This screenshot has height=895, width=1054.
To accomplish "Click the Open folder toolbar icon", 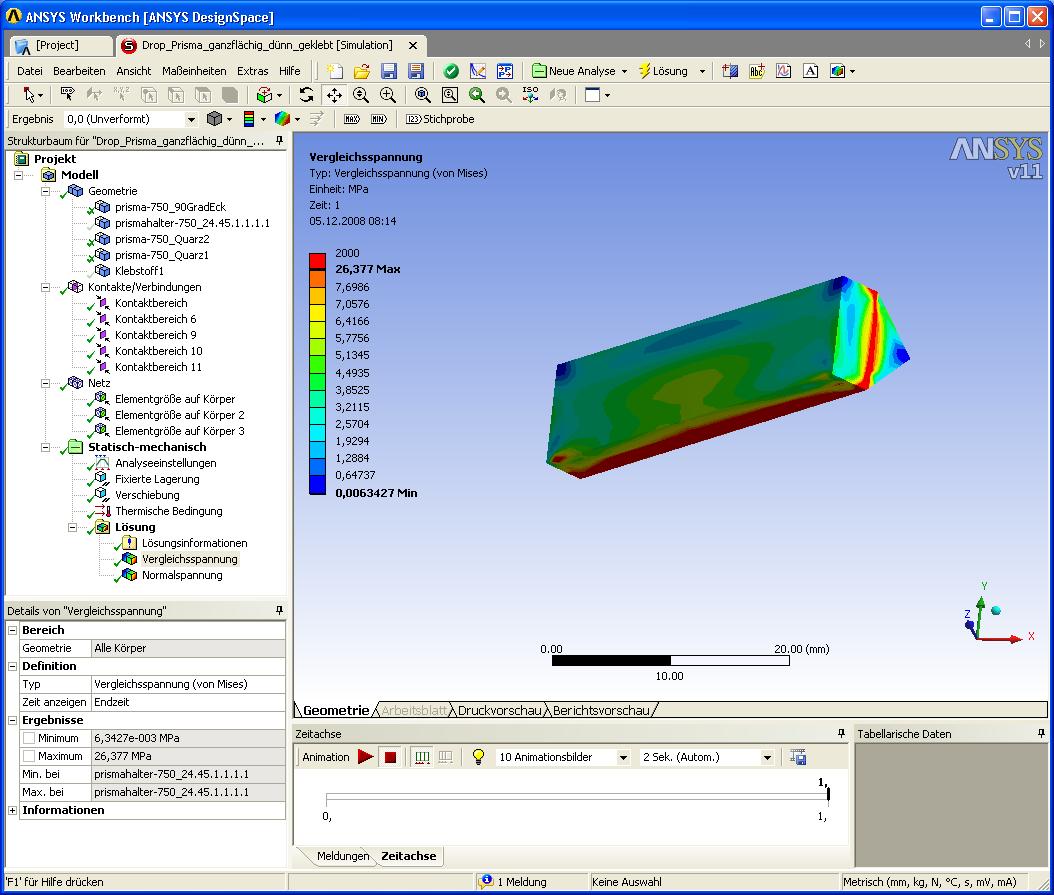I will click(362, 71).
